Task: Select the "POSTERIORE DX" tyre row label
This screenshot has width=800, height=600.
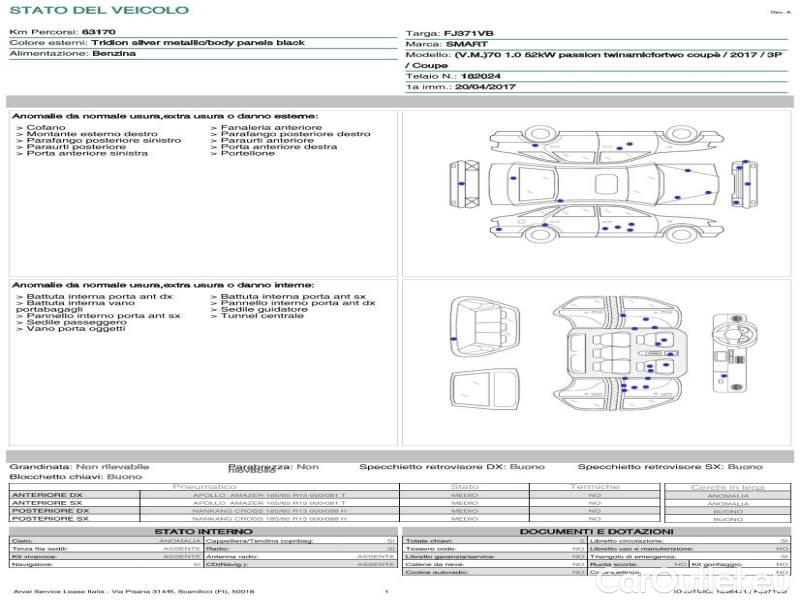Action: [51, 511]
